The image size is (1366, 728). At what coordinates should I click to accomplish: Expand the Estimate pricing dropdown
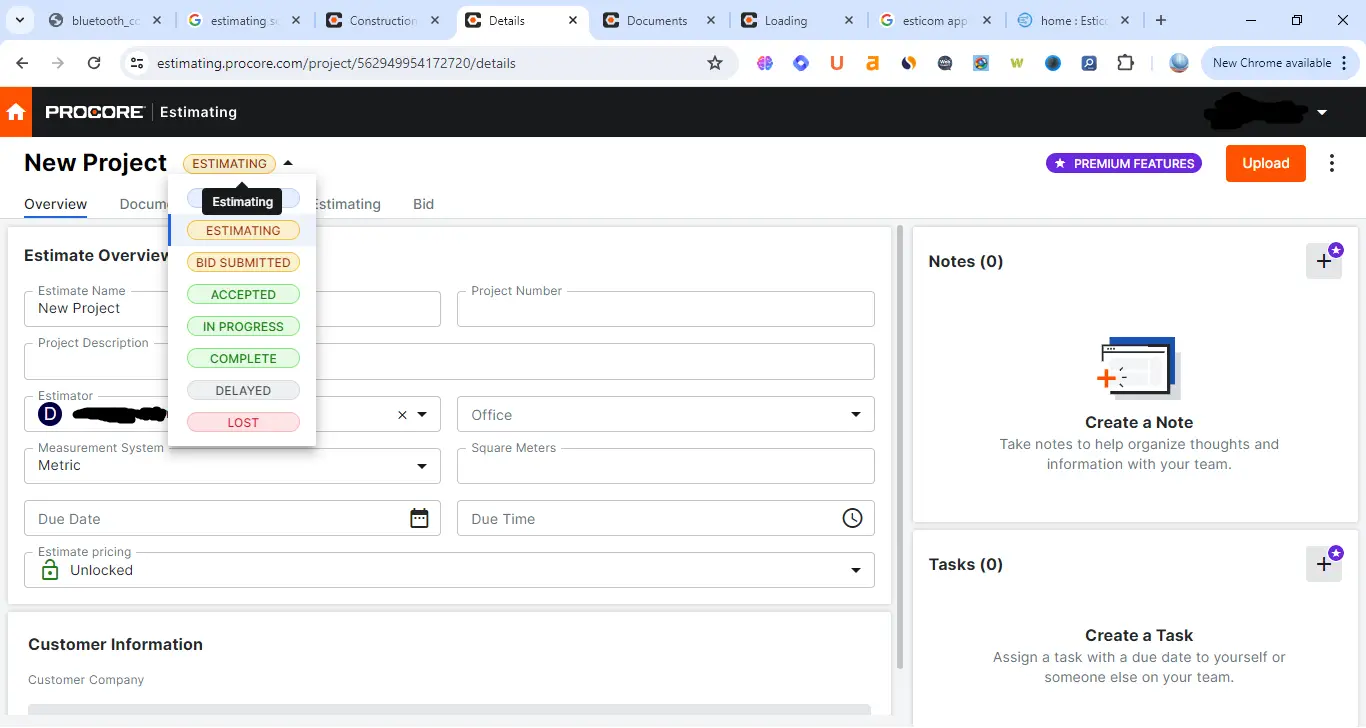(x=855, y=570)
